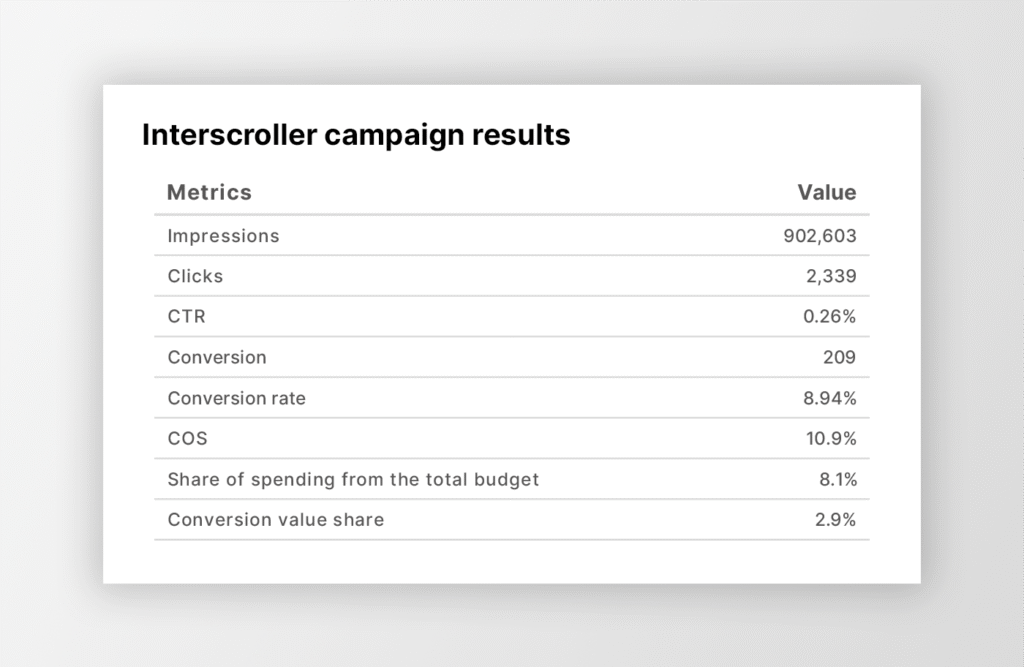Select the 209 conversion value
Viewport: 1024px width, 667px height.
tap(840, 357)
